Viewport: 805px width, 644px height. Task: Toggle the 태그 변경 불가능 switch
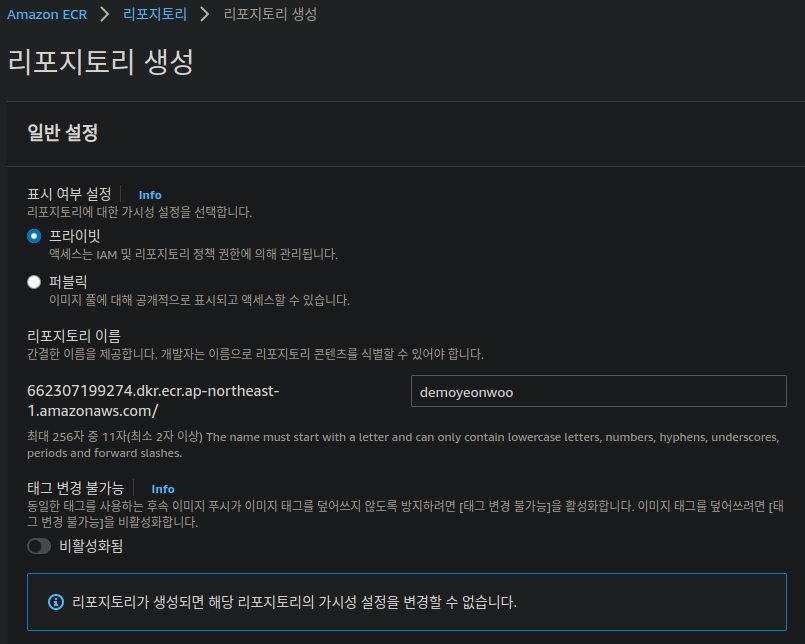point(39,546)
